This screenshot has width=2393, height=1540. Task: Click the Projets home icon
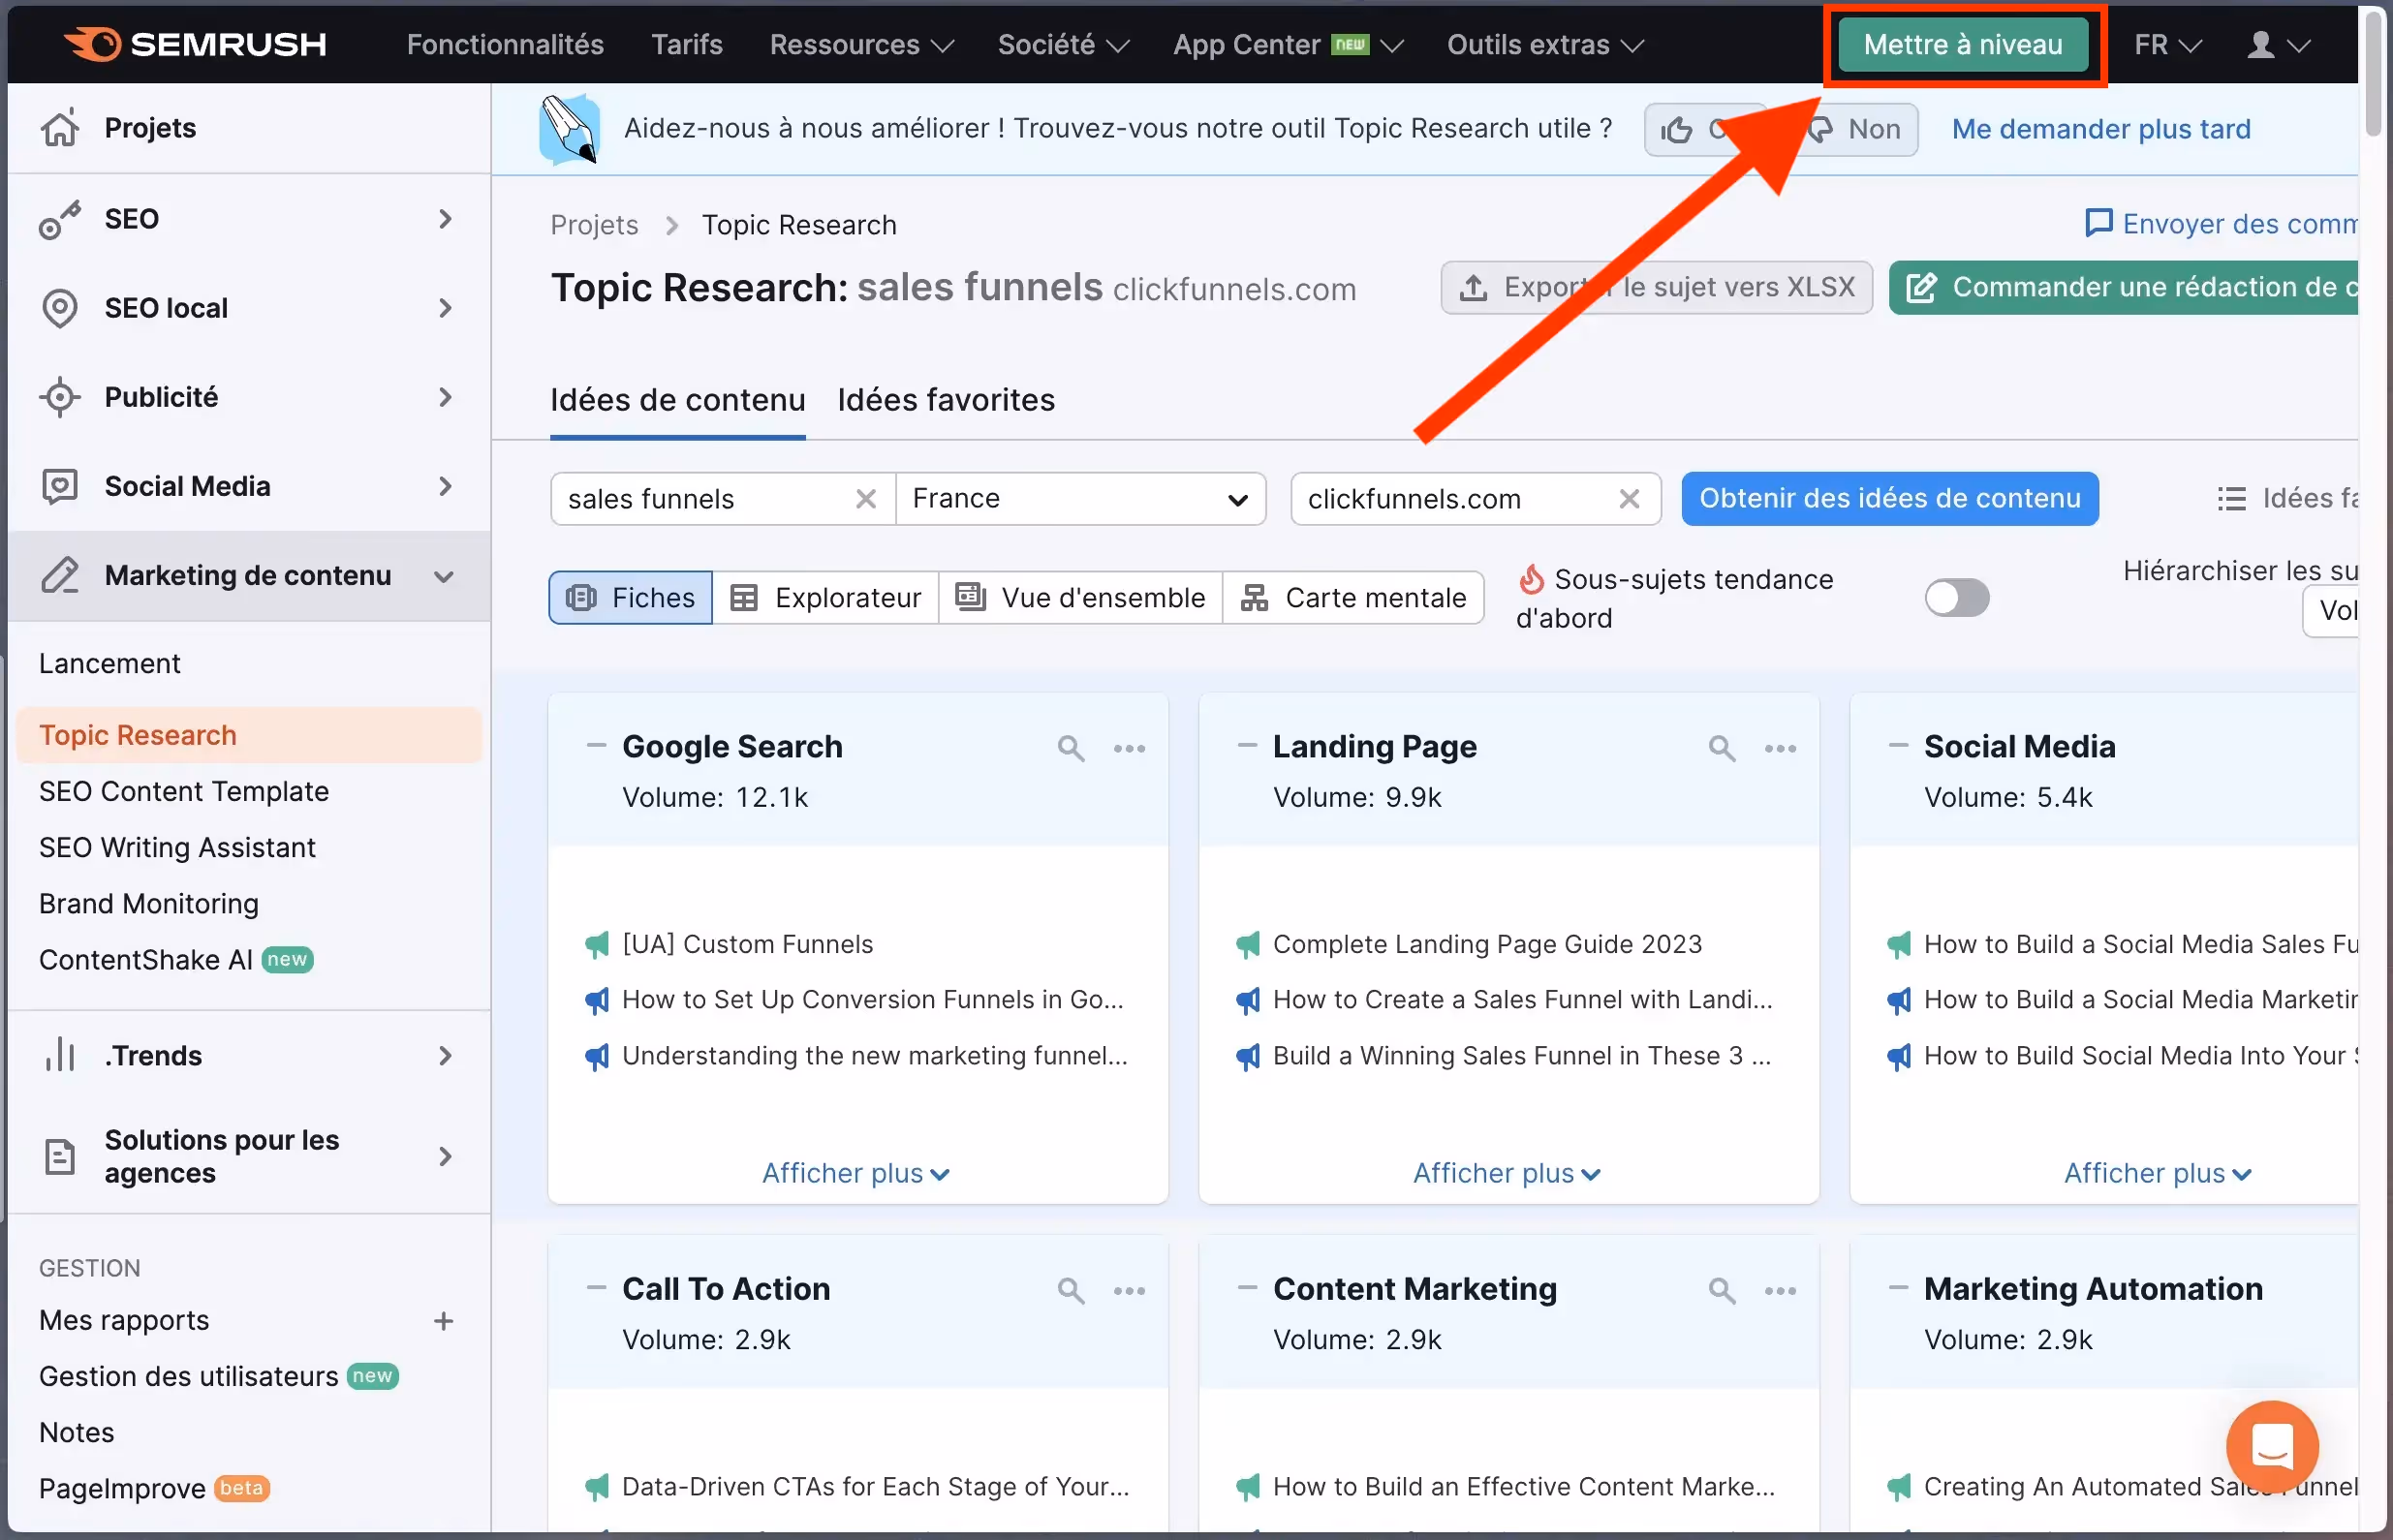pyautogui.click(x=59, y=128)
